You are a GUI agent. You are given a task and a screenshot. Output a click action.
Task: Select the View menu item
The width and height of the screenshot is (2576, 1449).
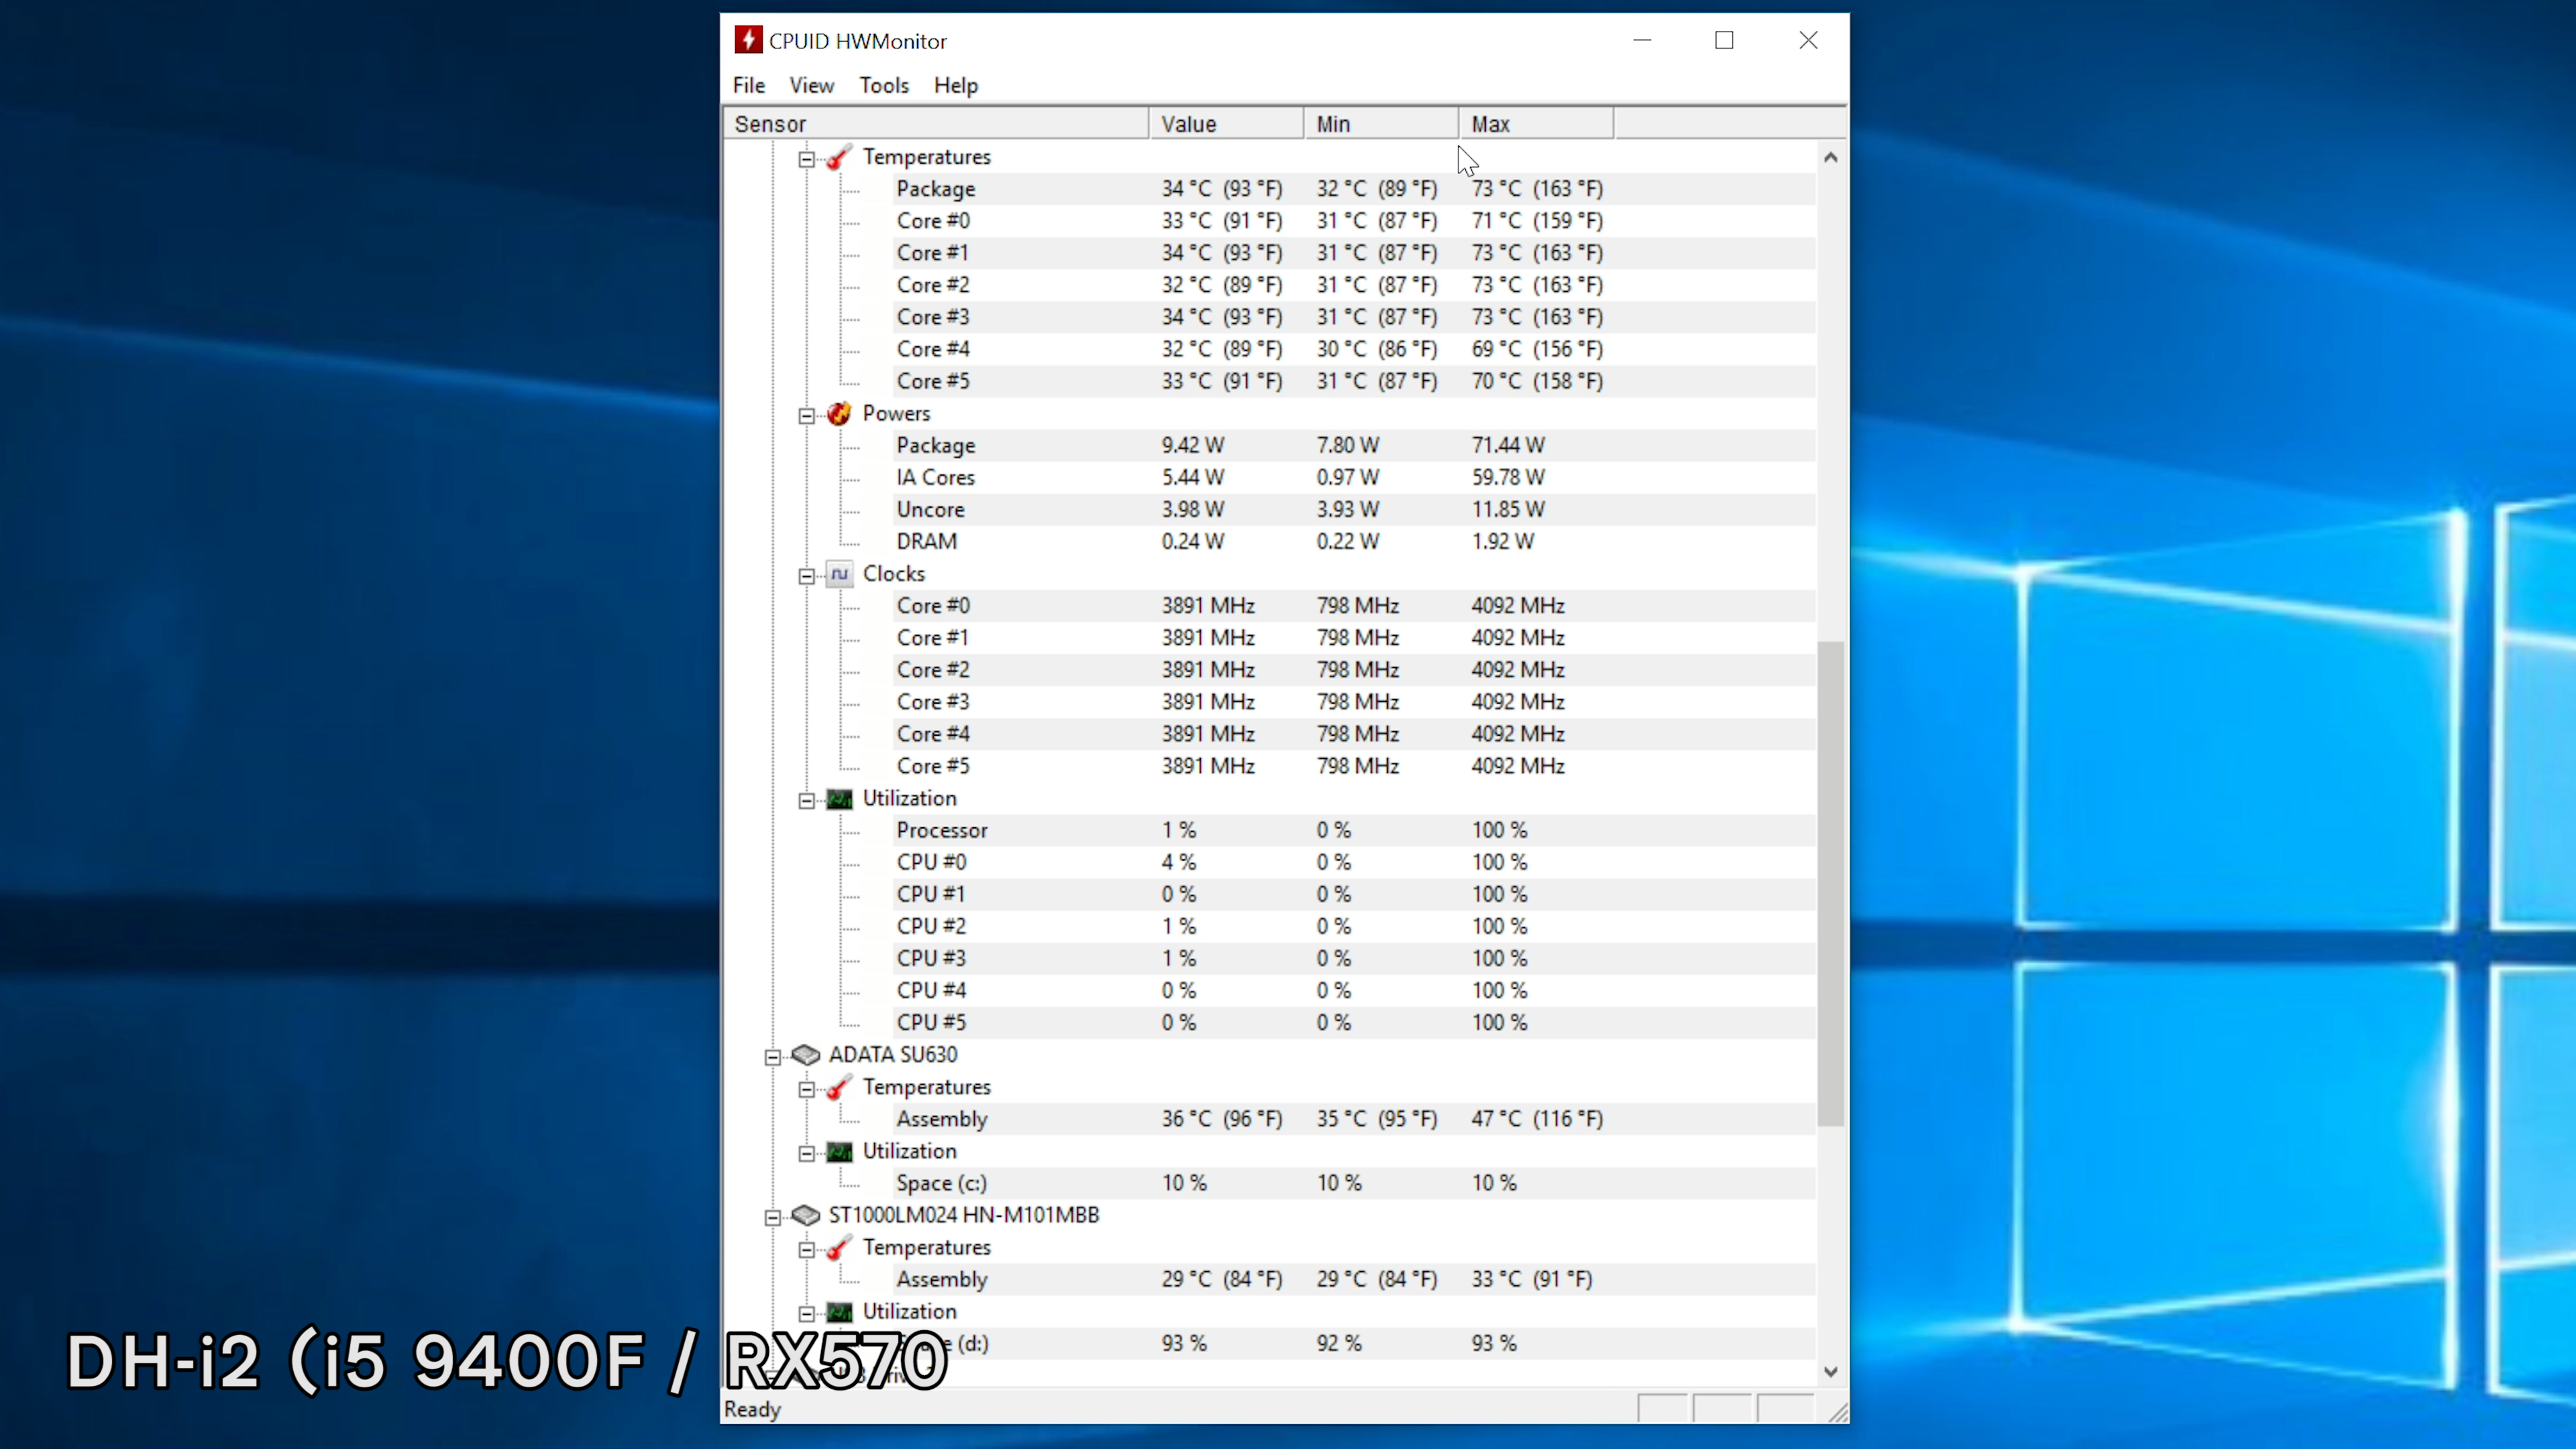pyautogui.click(x=810, y=85)
